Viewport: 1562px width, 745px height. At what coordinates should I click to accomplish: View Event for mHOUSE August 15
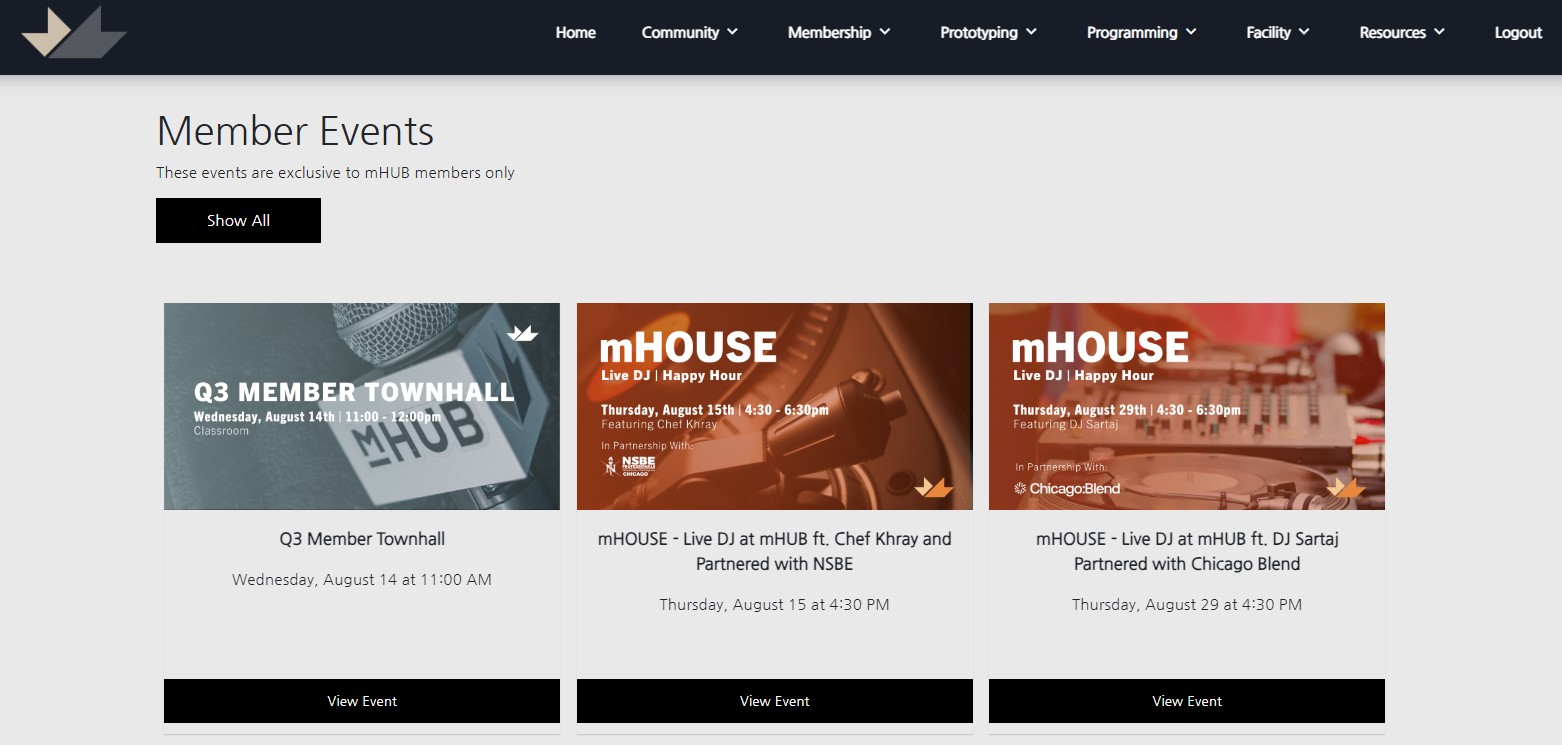tap(774, 701)
